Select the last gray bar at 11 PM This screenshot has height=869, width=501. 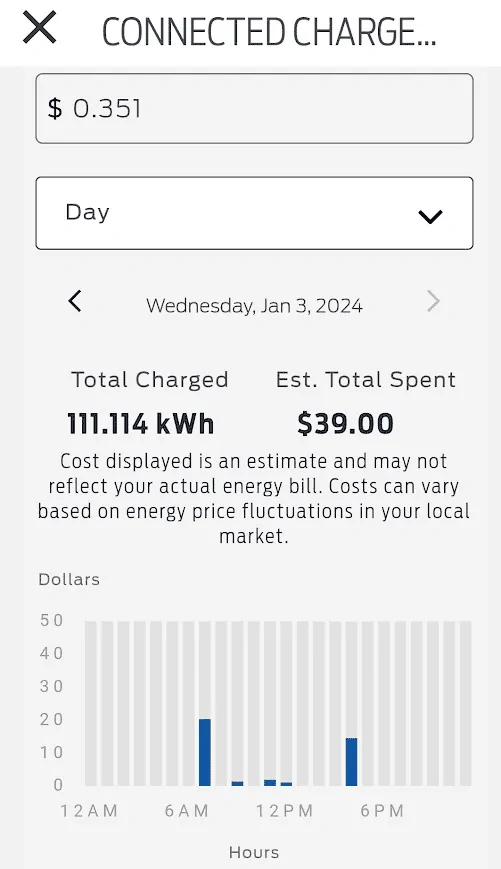pos(466,703)
